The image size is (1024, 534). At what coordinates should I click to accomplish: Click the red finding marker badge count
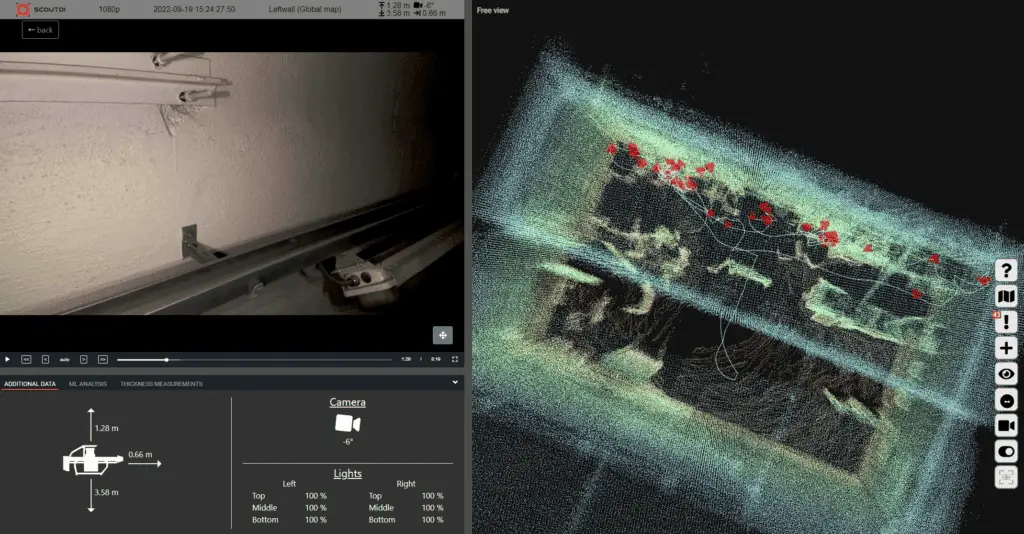[x=997, y=315]
